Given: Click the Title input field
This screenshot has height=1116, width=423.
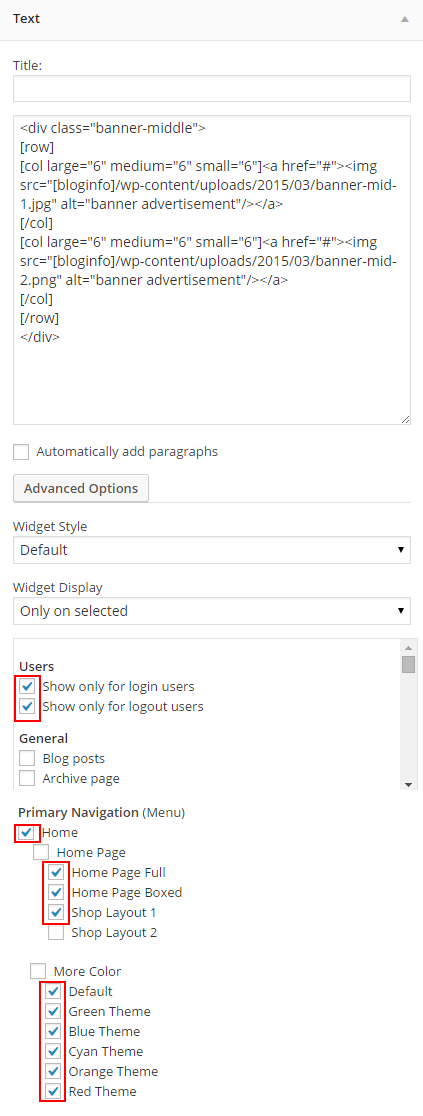Looking at the screenshot, I should [212, 88].
